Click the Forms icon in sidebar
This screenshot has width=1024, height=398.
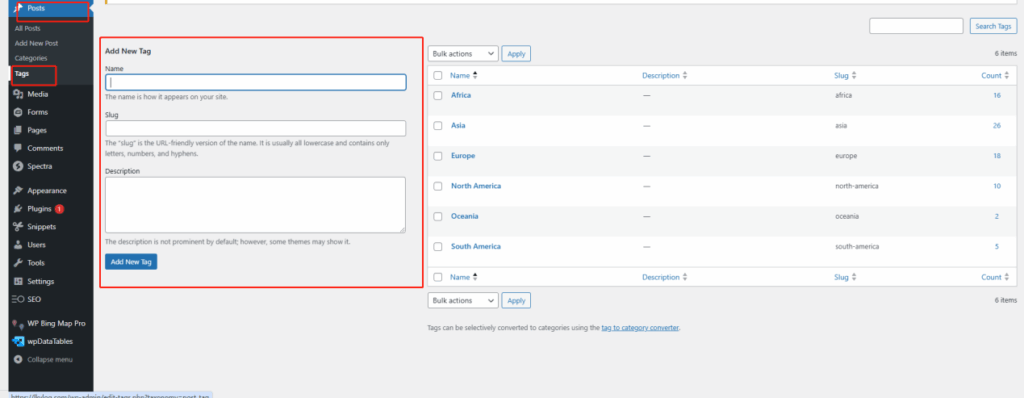point(18,112)
